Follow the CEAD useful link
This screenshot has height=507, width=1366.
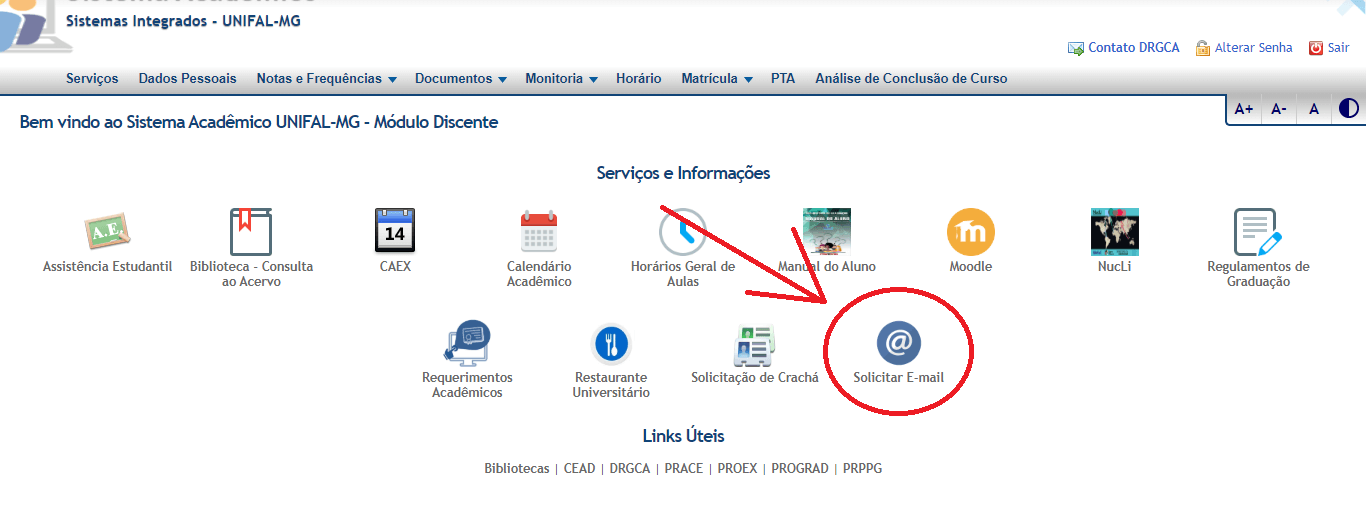[580, 468]
